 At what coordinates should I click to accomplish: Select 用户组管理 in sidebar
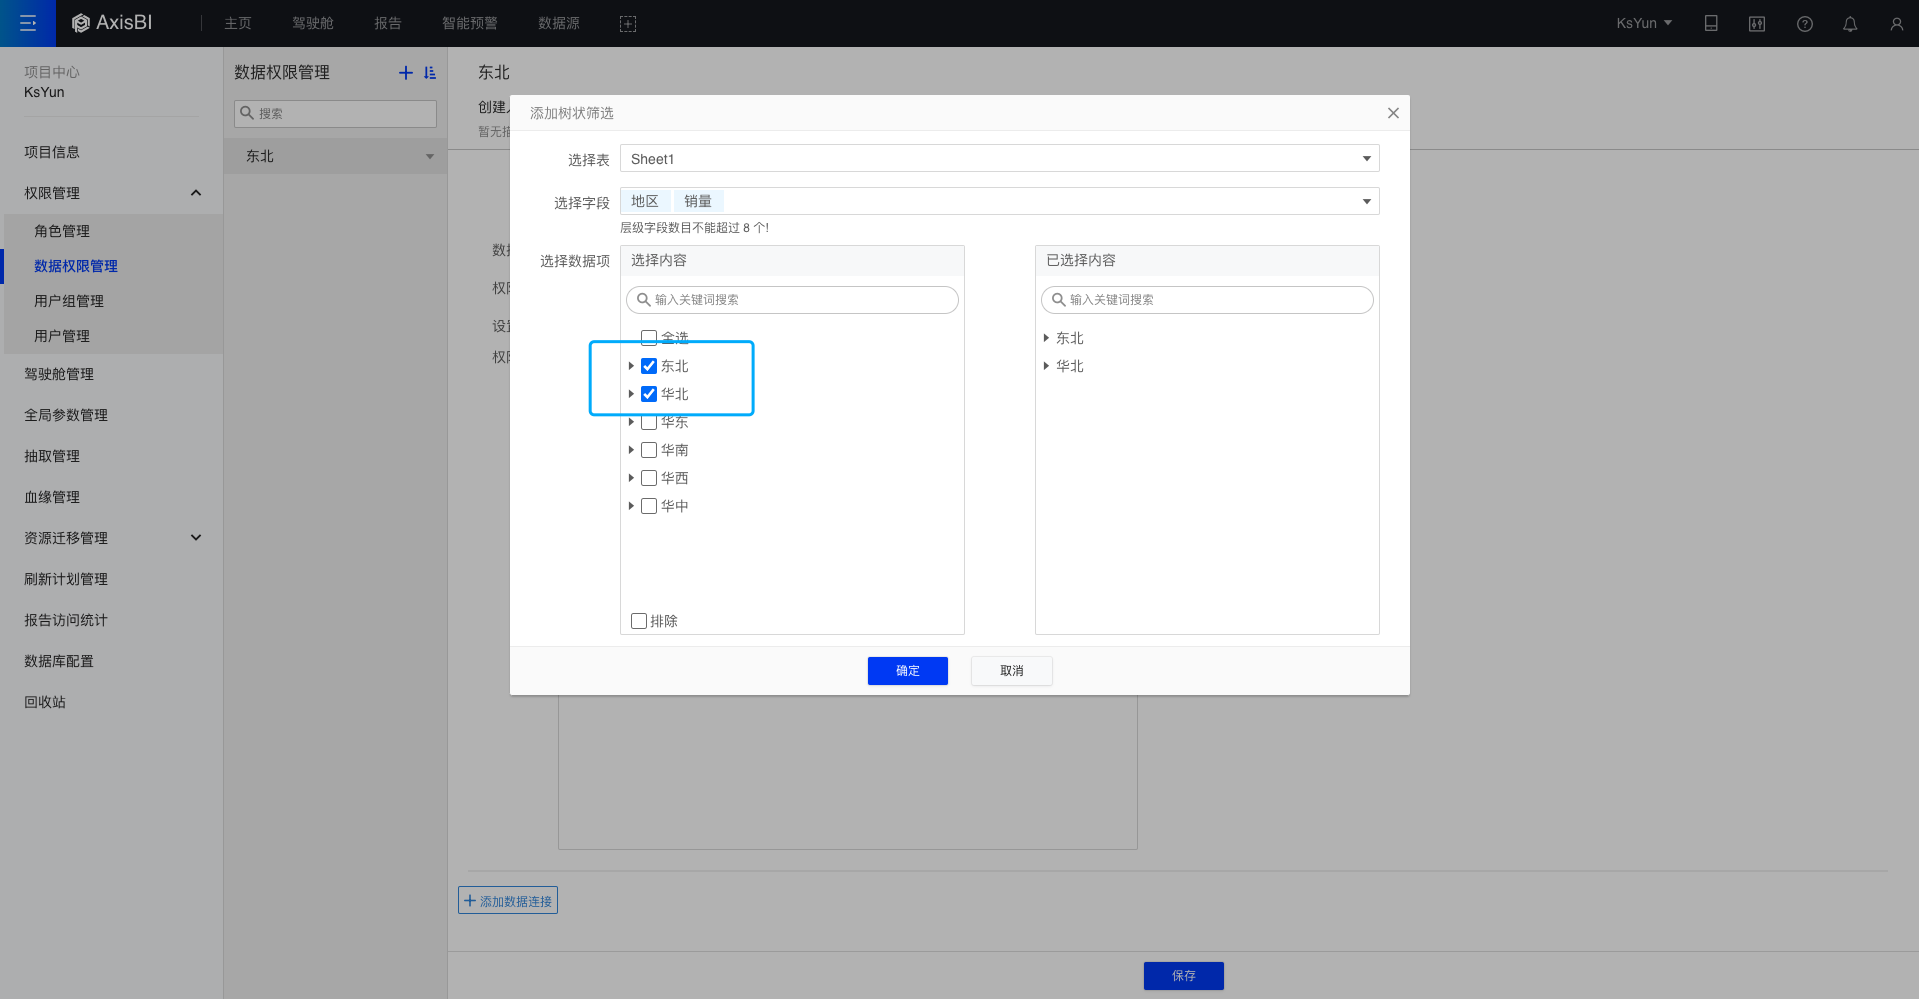click(69, 301)
